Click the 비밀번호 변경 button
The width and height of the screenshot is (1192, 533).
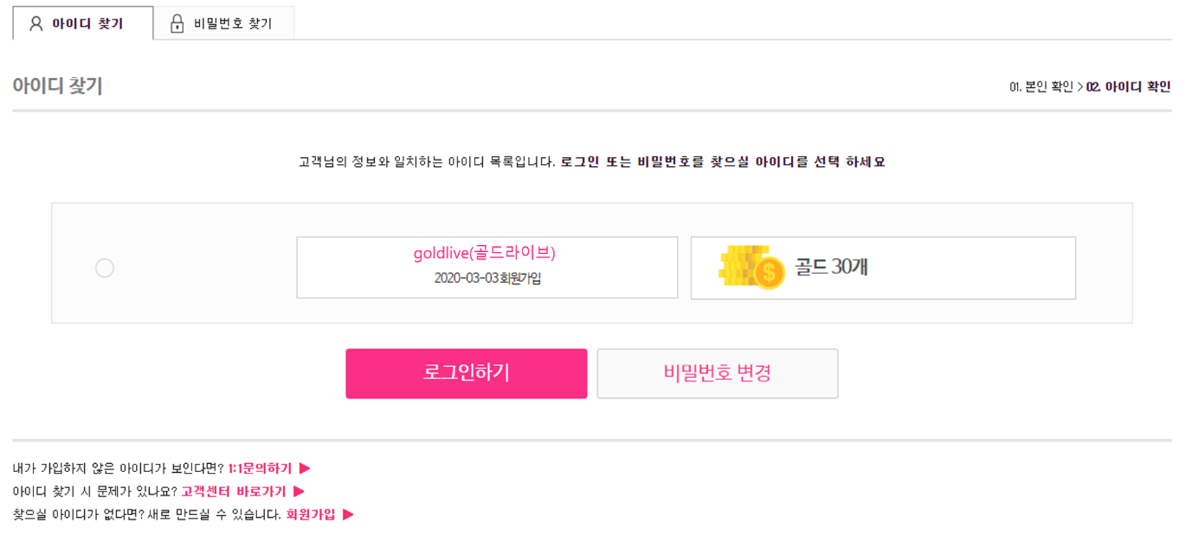coord(717,373)
